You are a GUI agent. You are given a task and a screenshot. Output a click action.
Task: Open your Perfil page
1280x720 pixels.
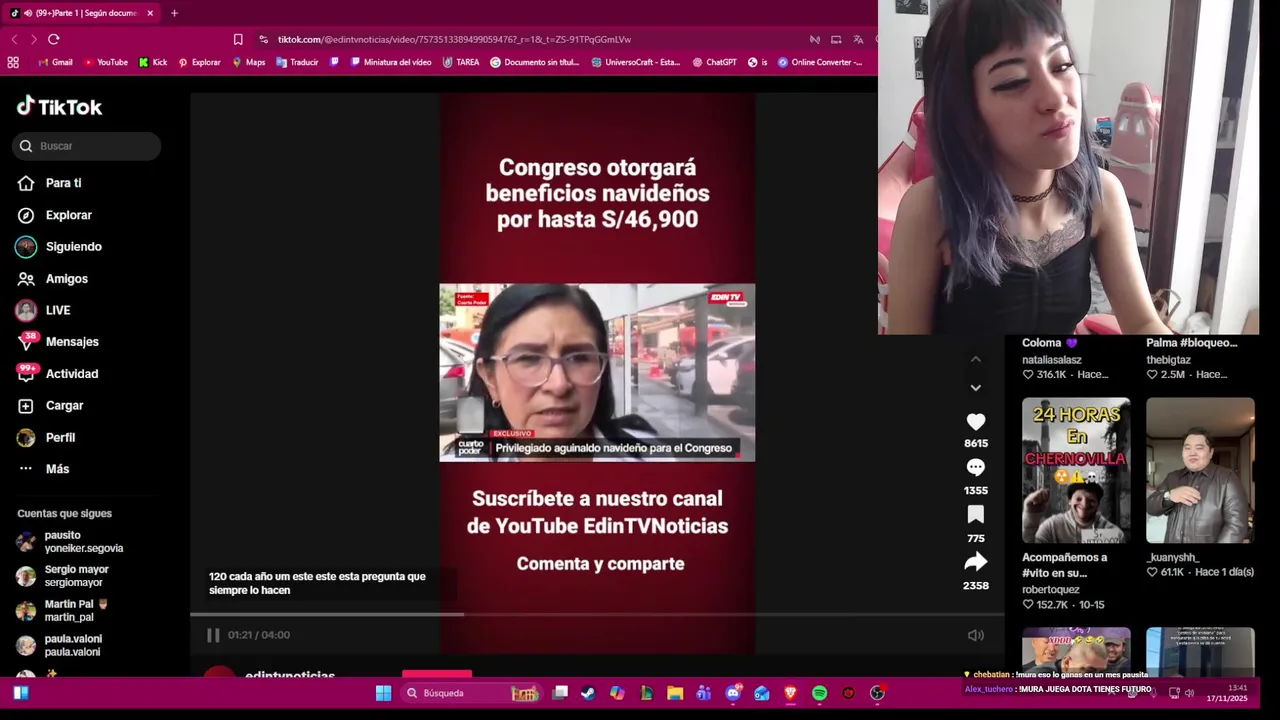click(x=46, y=438)
